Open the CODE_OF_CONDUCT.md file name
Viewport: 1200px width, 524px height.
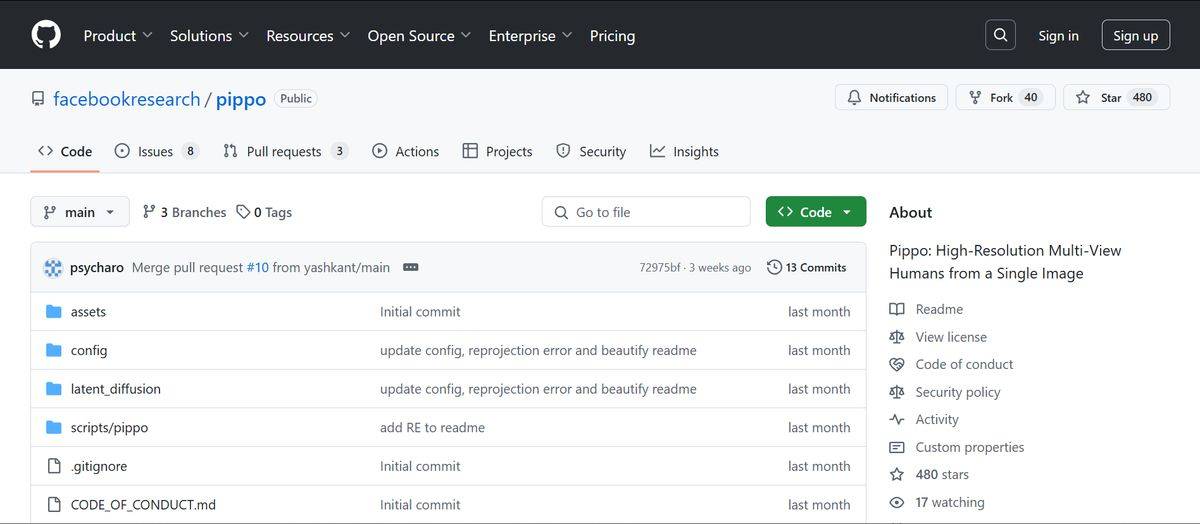pyautogui.click(x=143, y=504)
